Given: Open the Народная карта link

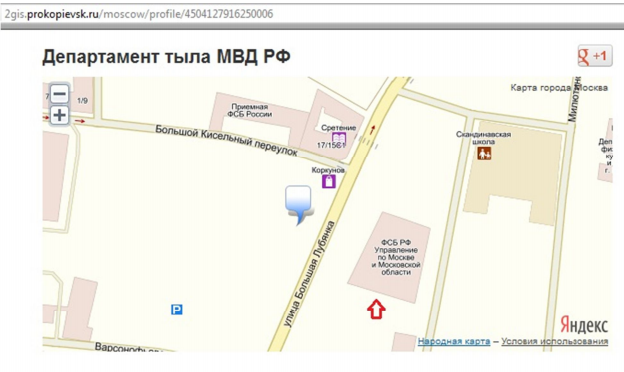Looking at the screenshot, I should click(454, 341).
